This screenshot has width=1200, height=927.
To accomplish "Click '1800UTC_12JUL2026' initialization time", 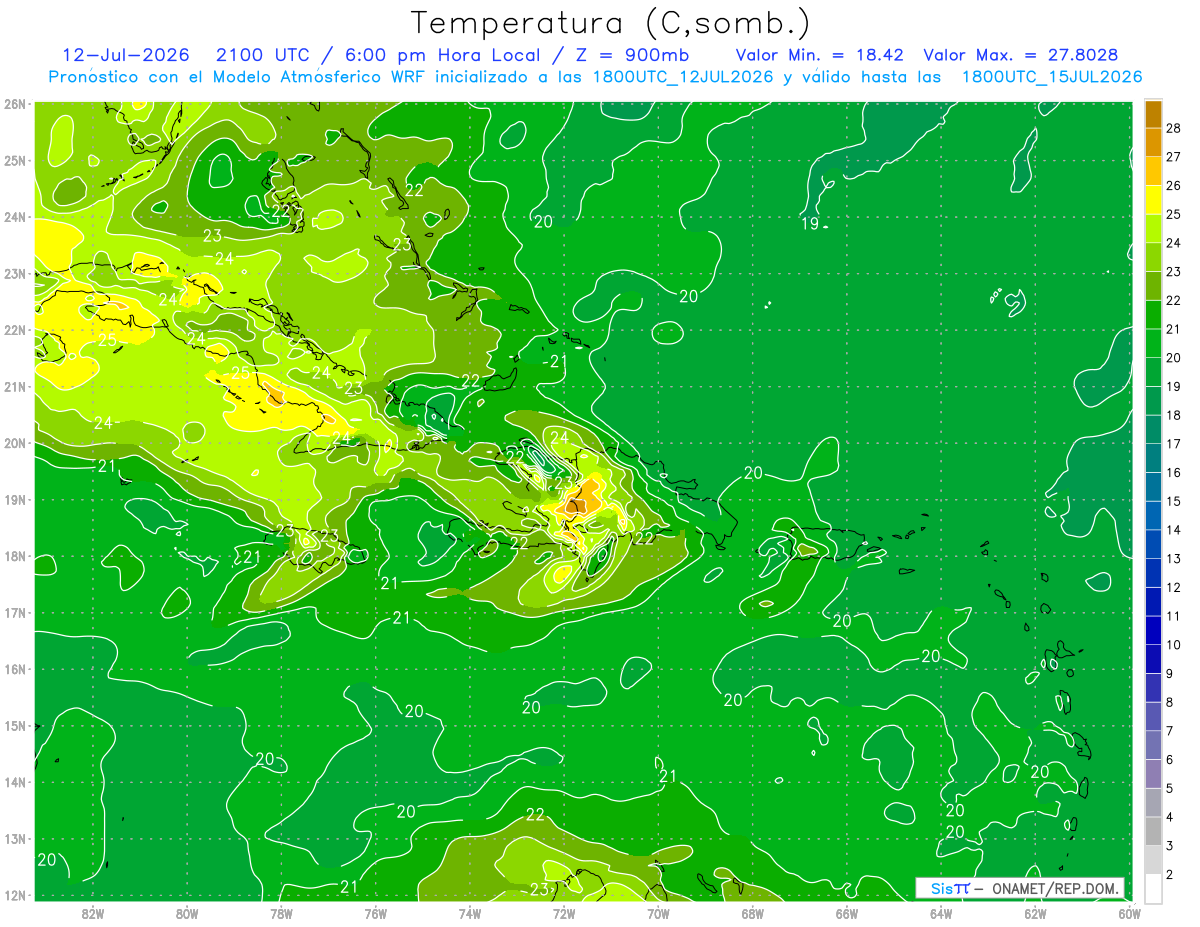I will pyautogui.click(x=683, y=77).
